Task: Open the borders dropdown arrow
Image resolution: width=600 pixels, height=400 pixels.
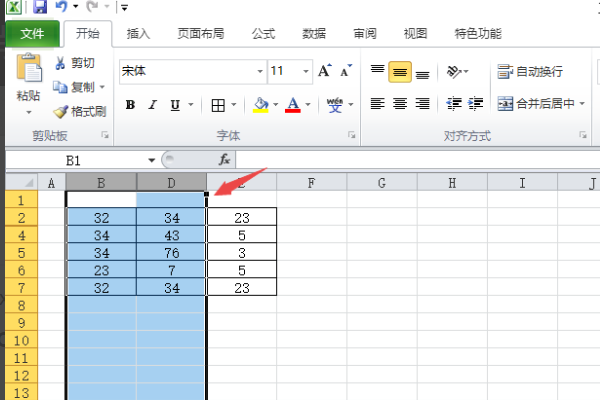Action: (x=233, y=104)
